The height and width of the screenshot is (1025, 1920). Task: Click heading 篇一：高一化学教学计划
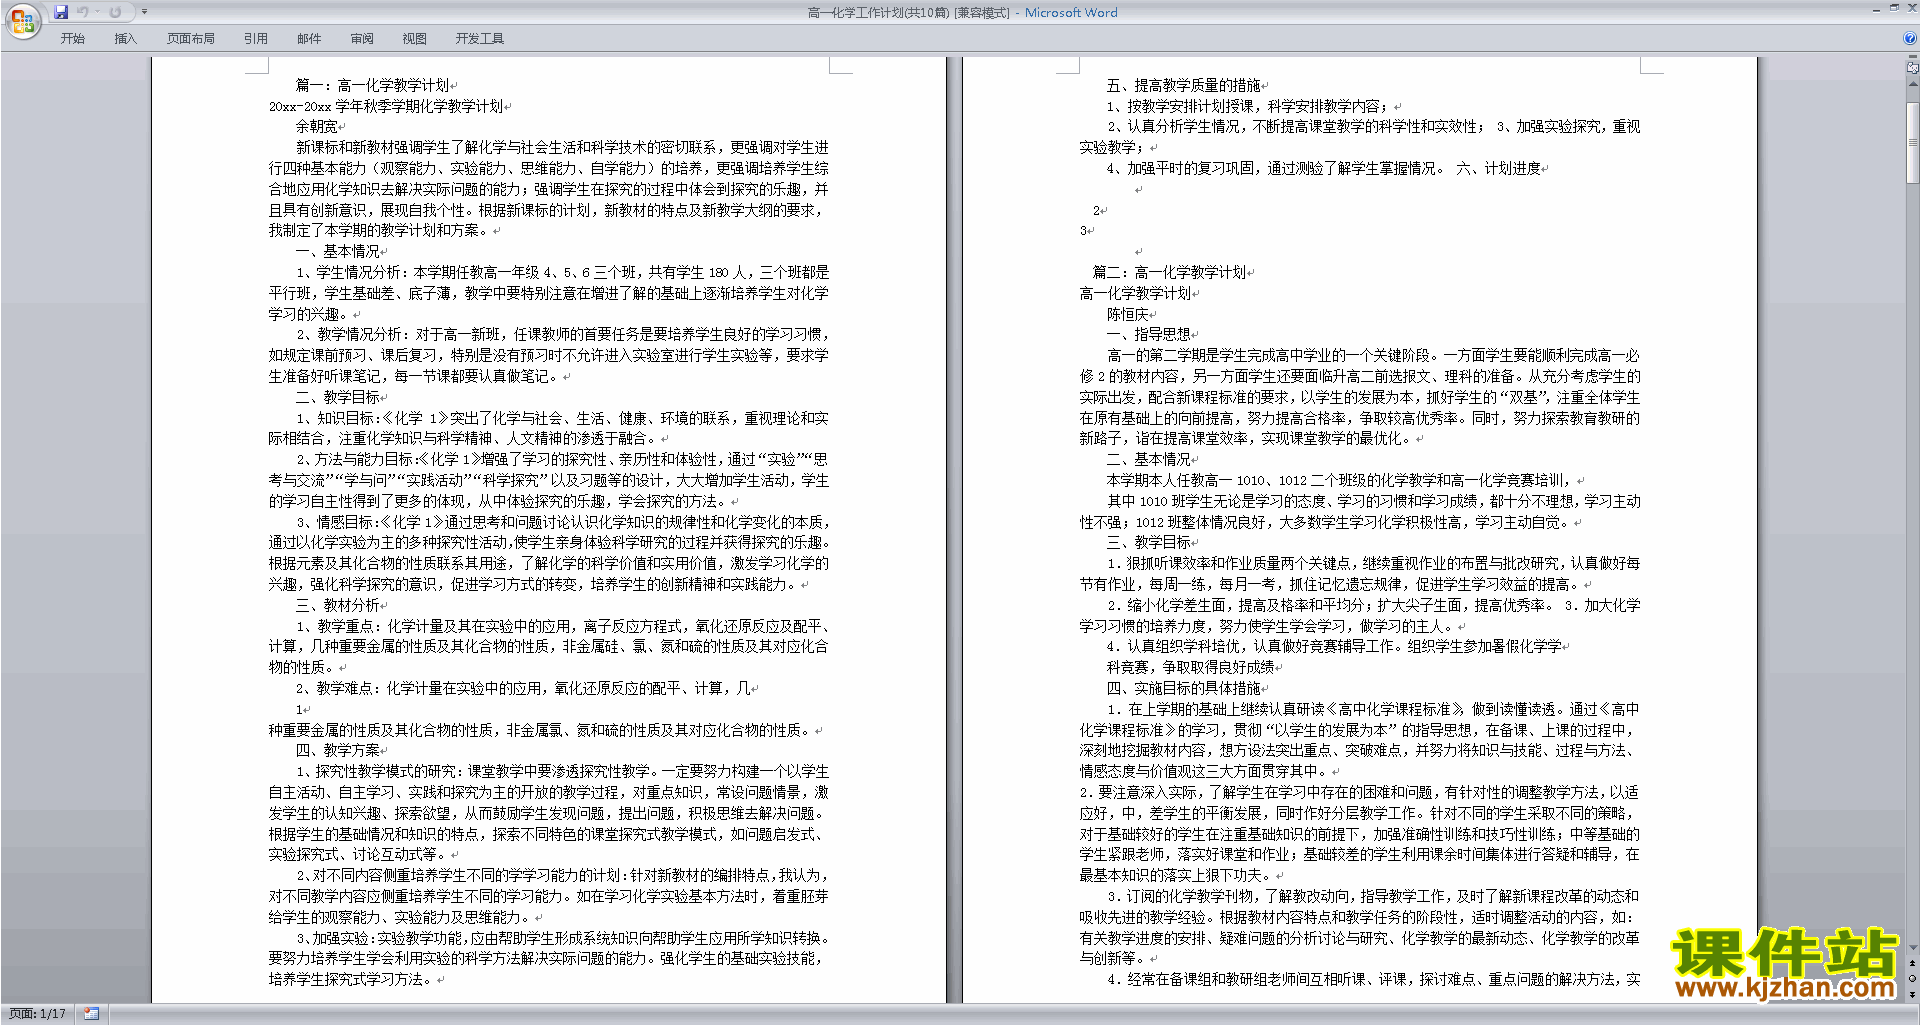(372, 85)
